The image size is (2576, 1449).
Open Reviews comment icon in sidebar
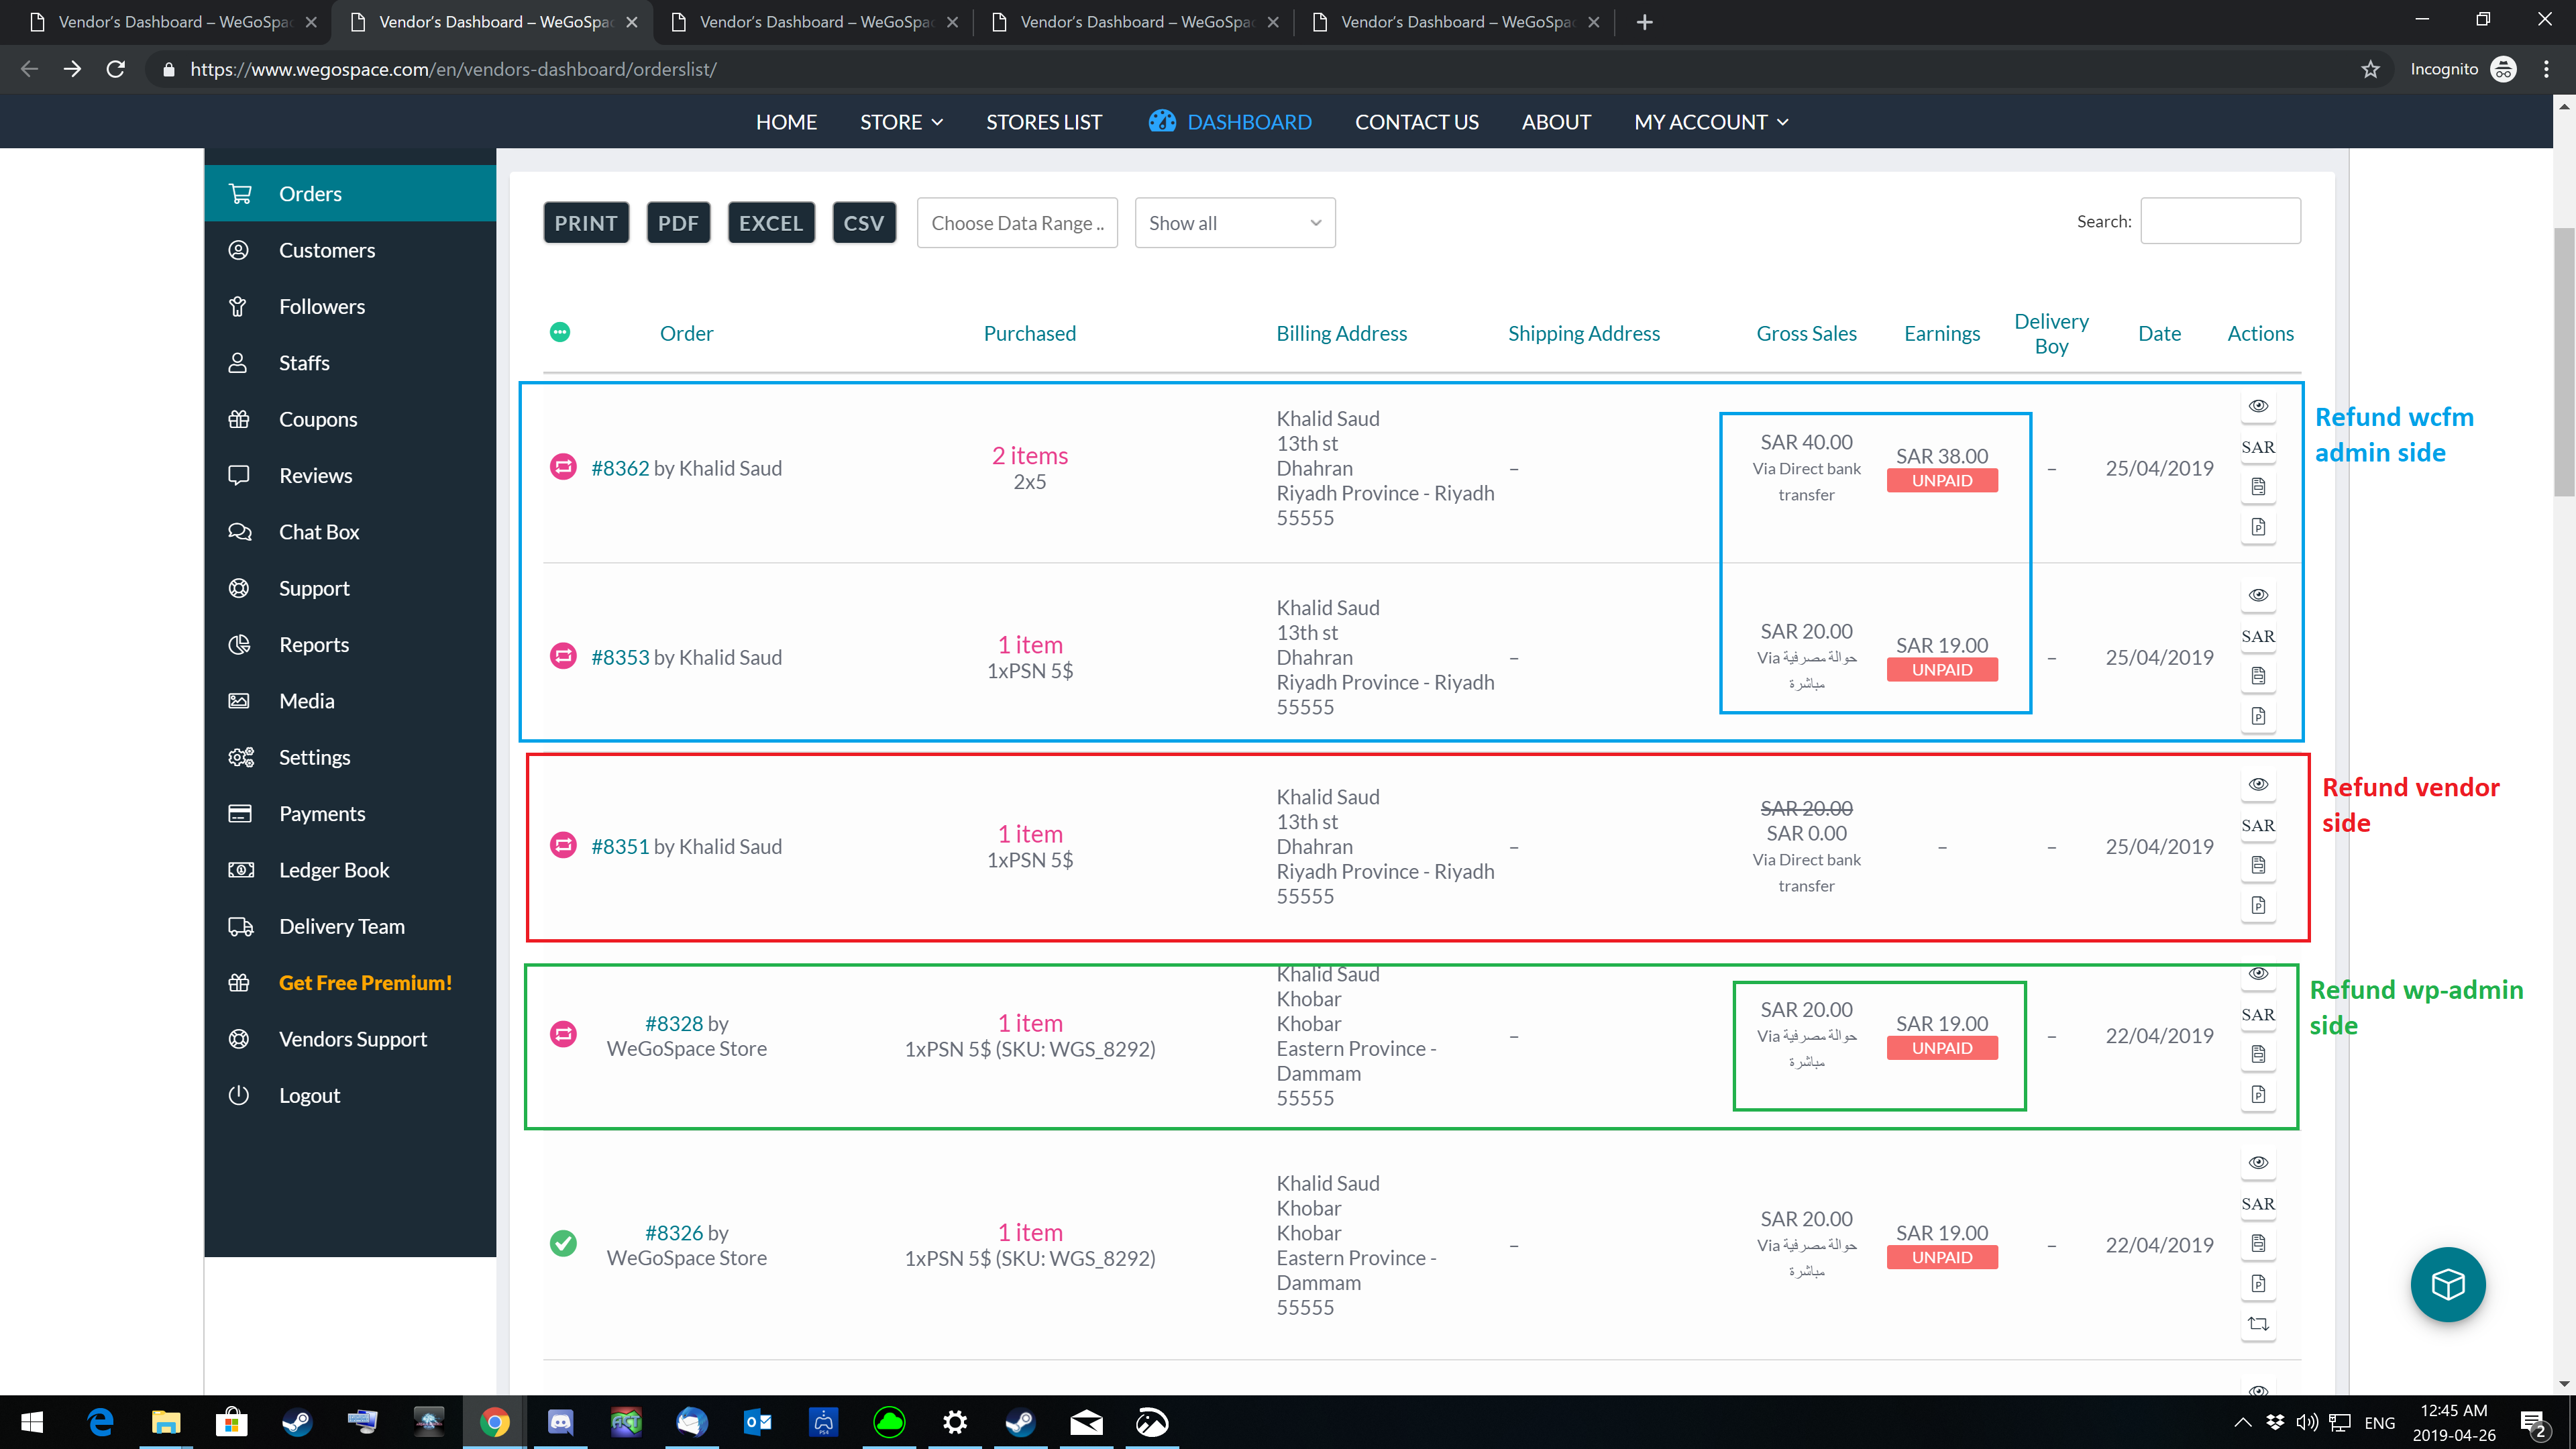pyautogui.click(x=238, y=475)
